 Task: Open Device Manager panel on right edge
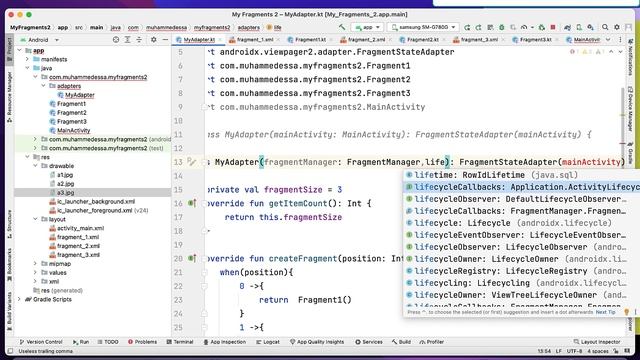tap(630, 109)
